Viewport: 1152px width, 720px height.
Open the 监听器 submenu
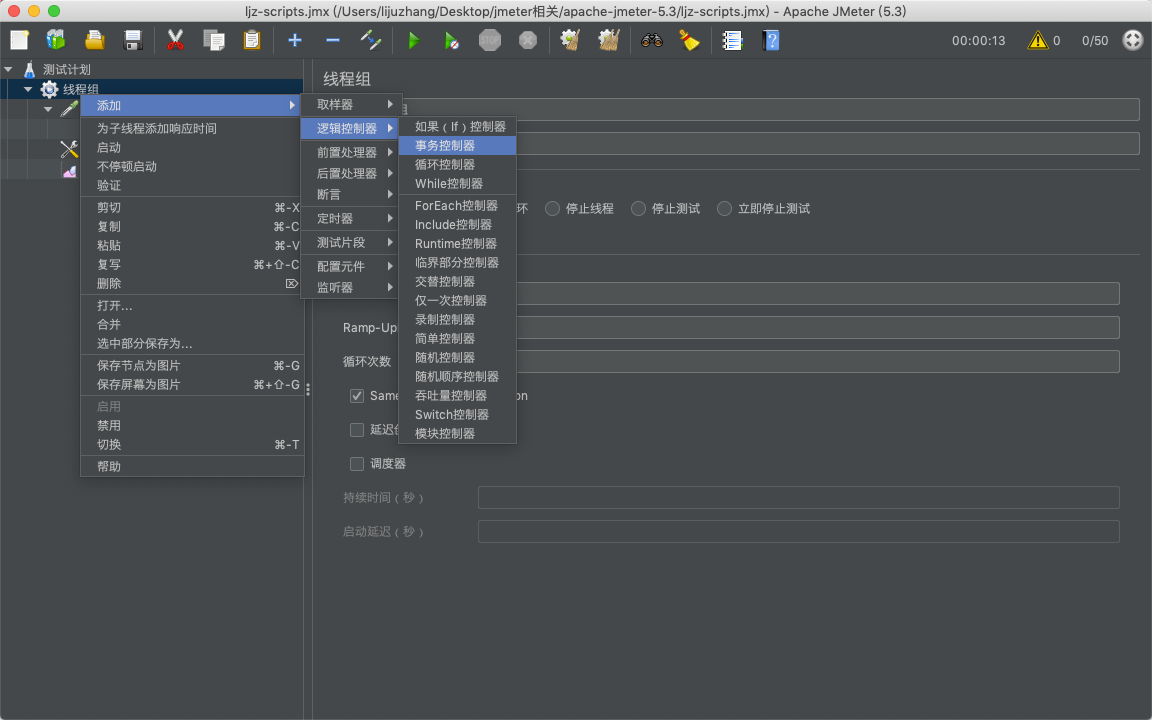click(351, 287)
